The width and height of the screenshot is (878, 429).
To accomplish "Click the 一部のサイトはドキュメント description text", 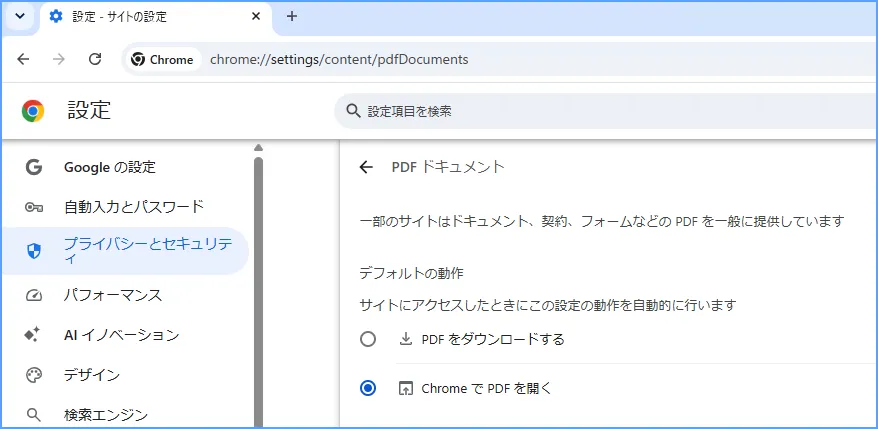I will coord(601,221).
